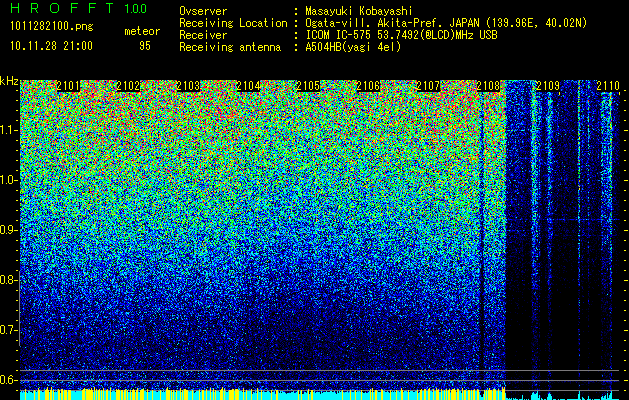Viewport: 629px width, 400px height.
Task: Click the A504HB(yagi 4el) antenna text
Action: (353, 47)
